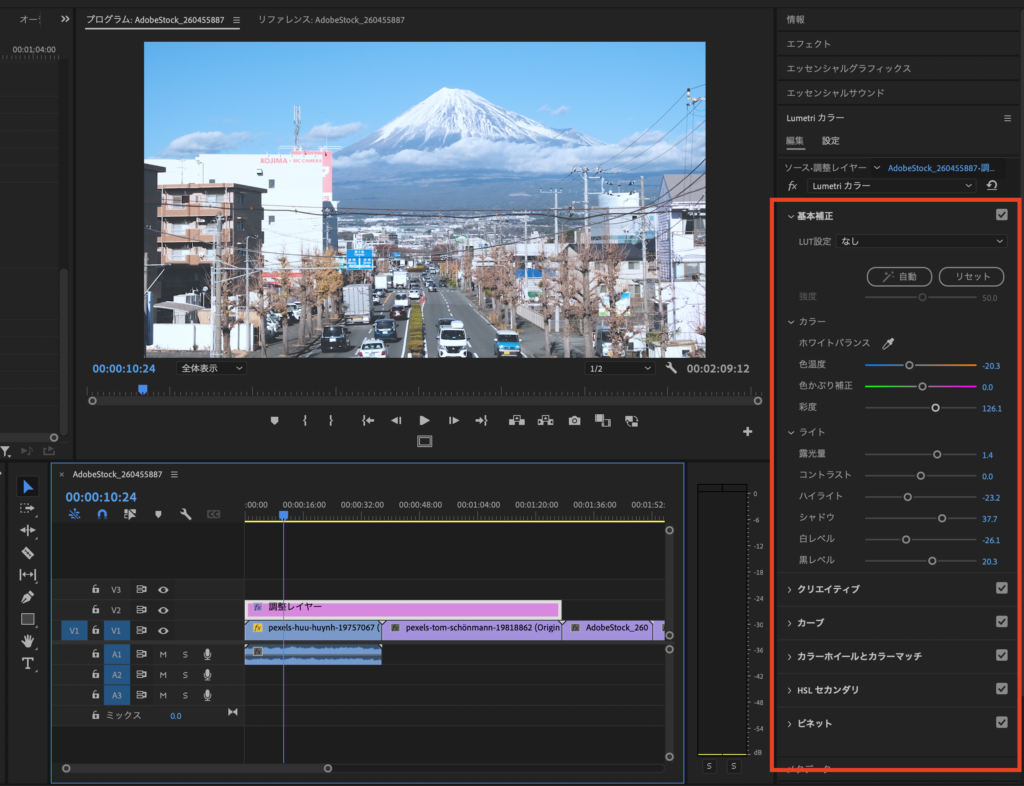The width and height of the screenshot is (1024, 786).
Task: Click the リセット button
Action: 971,276
